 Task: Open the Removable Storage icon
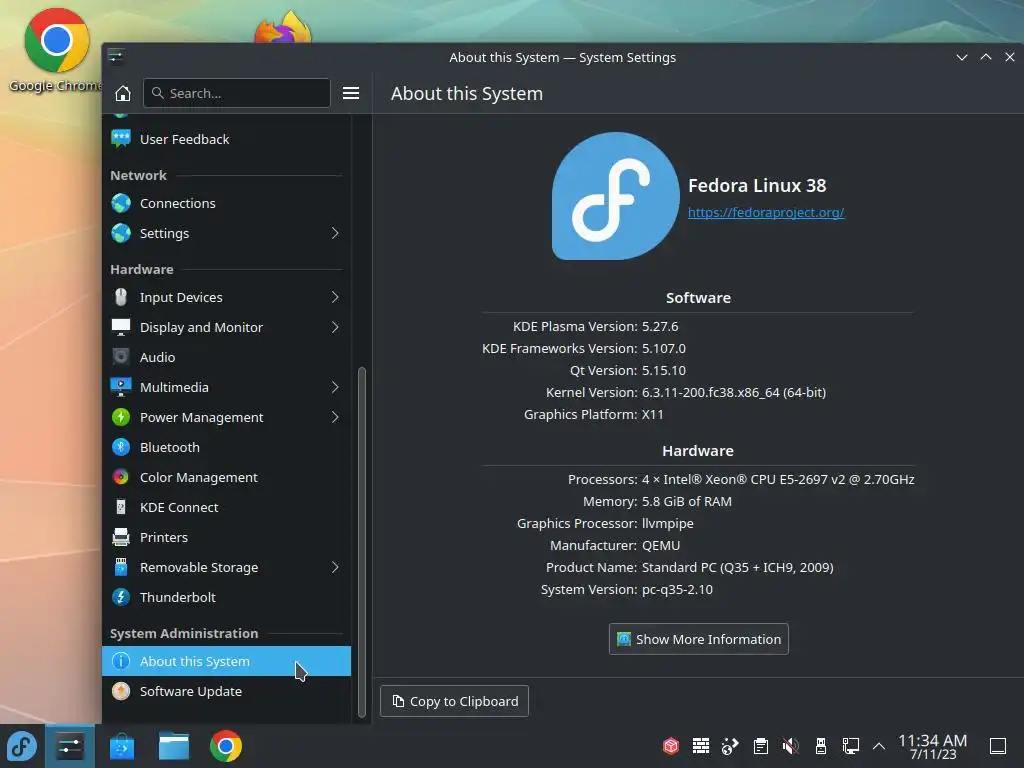(121, 568)
